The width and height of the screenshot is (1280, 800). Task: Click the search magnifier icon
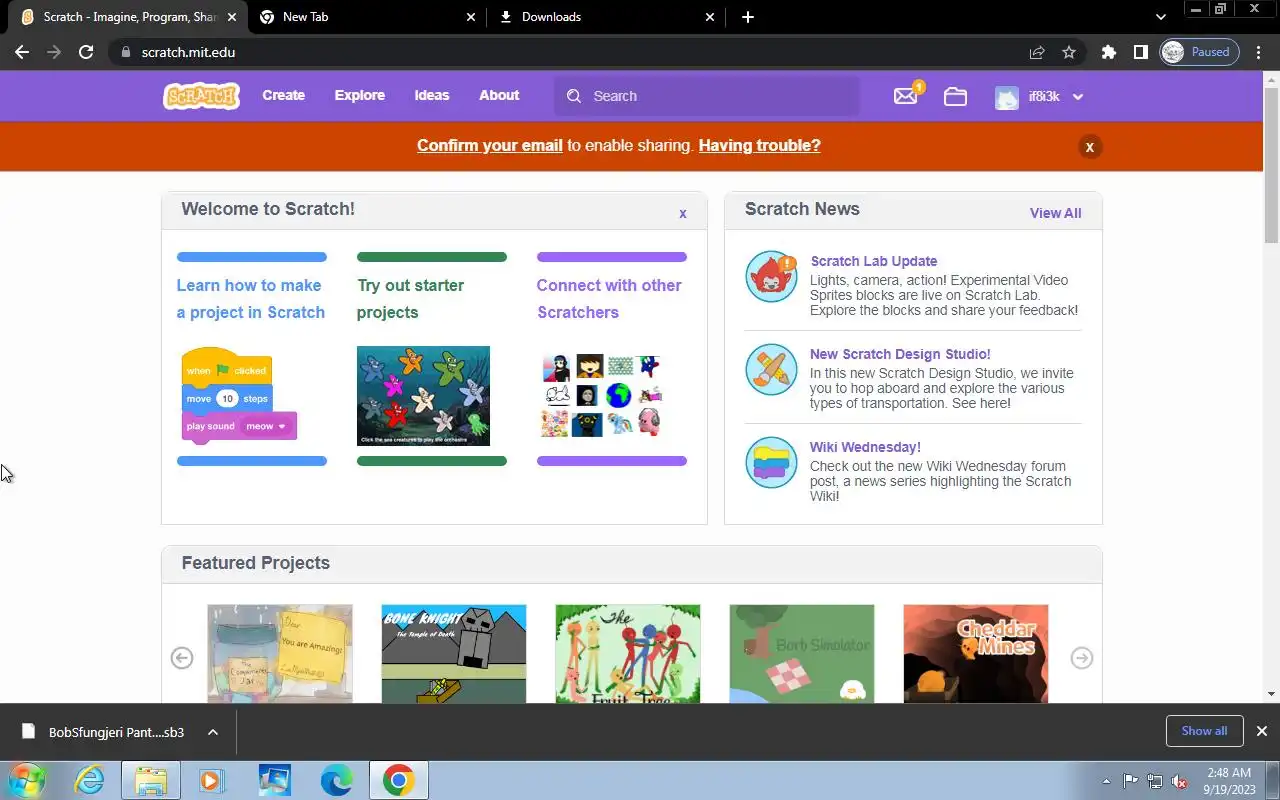tap(573, 96)
